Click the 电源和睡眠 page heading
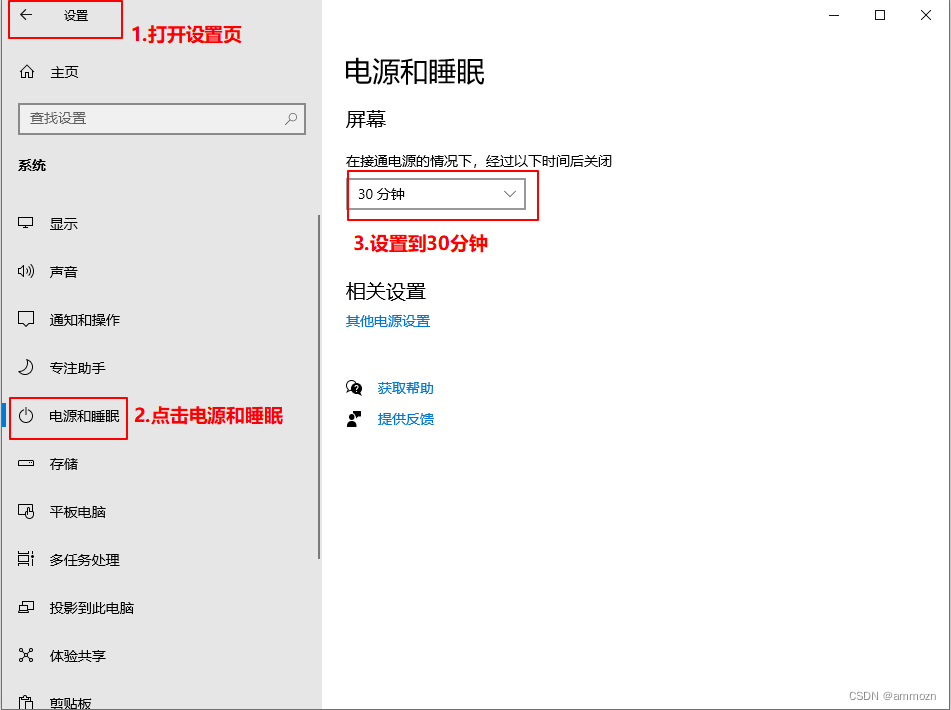Screen dimensions: 951x710 415,72
